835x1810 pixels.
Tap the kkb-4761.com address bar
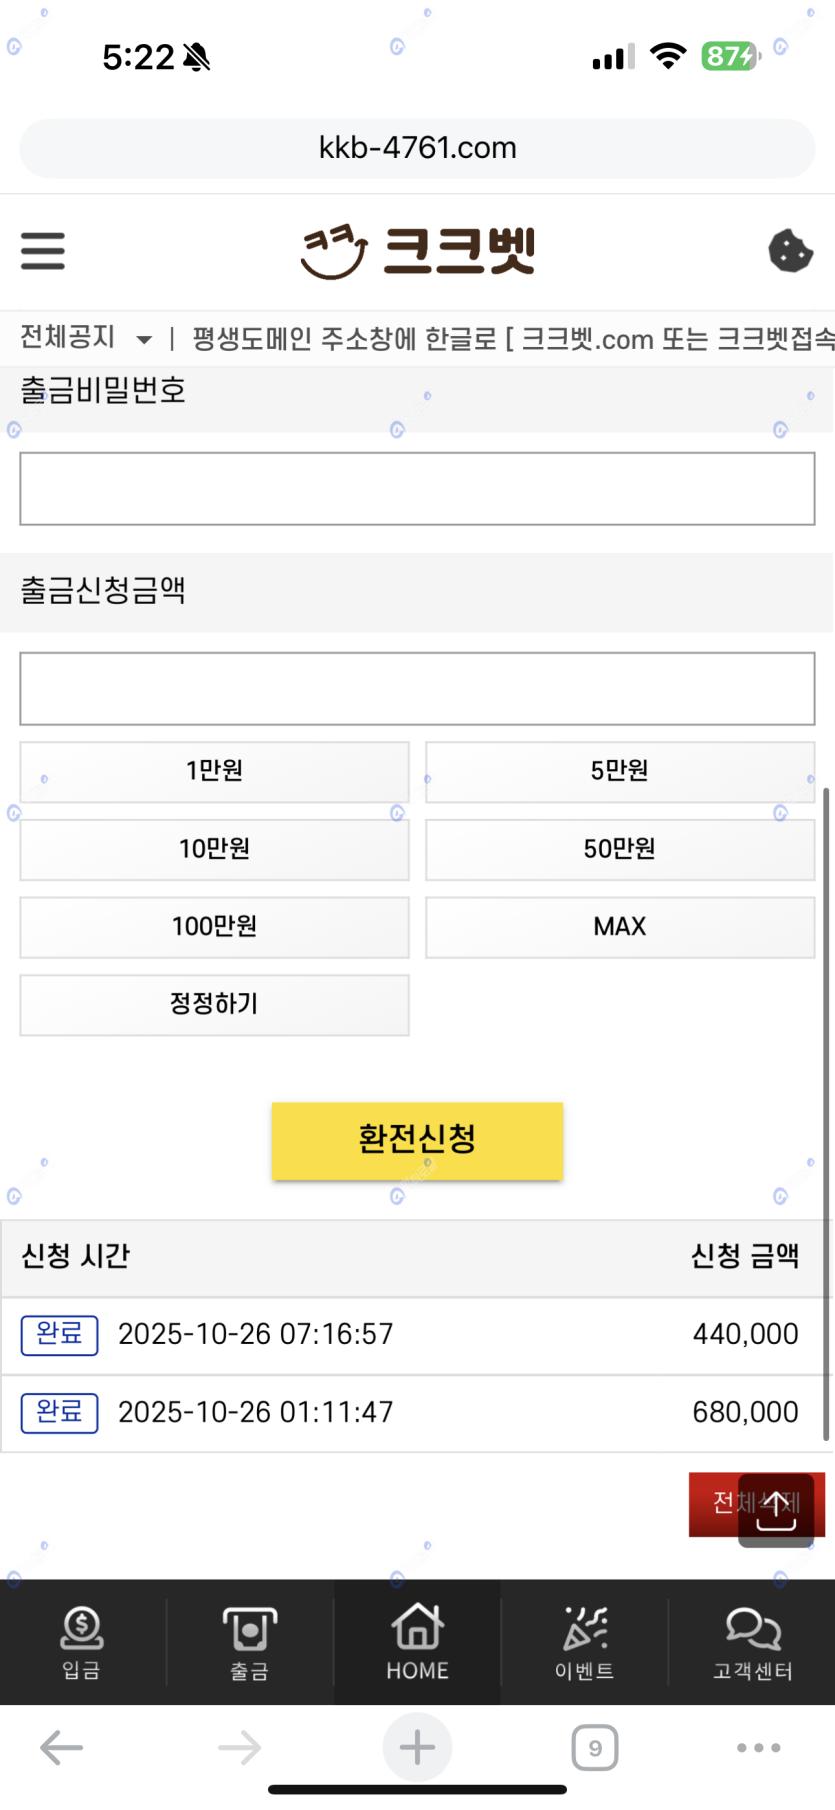(x=417, y=148)
